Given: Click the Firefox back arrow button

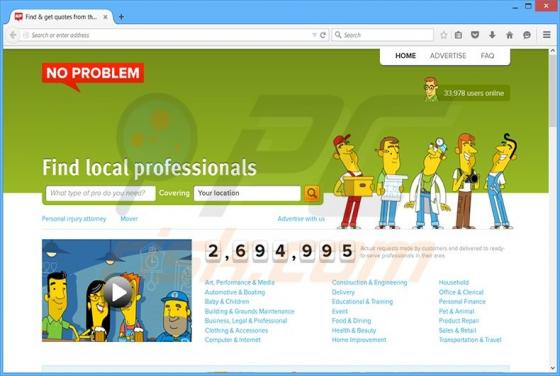Looking at the screenshot, I should point(13,35).
